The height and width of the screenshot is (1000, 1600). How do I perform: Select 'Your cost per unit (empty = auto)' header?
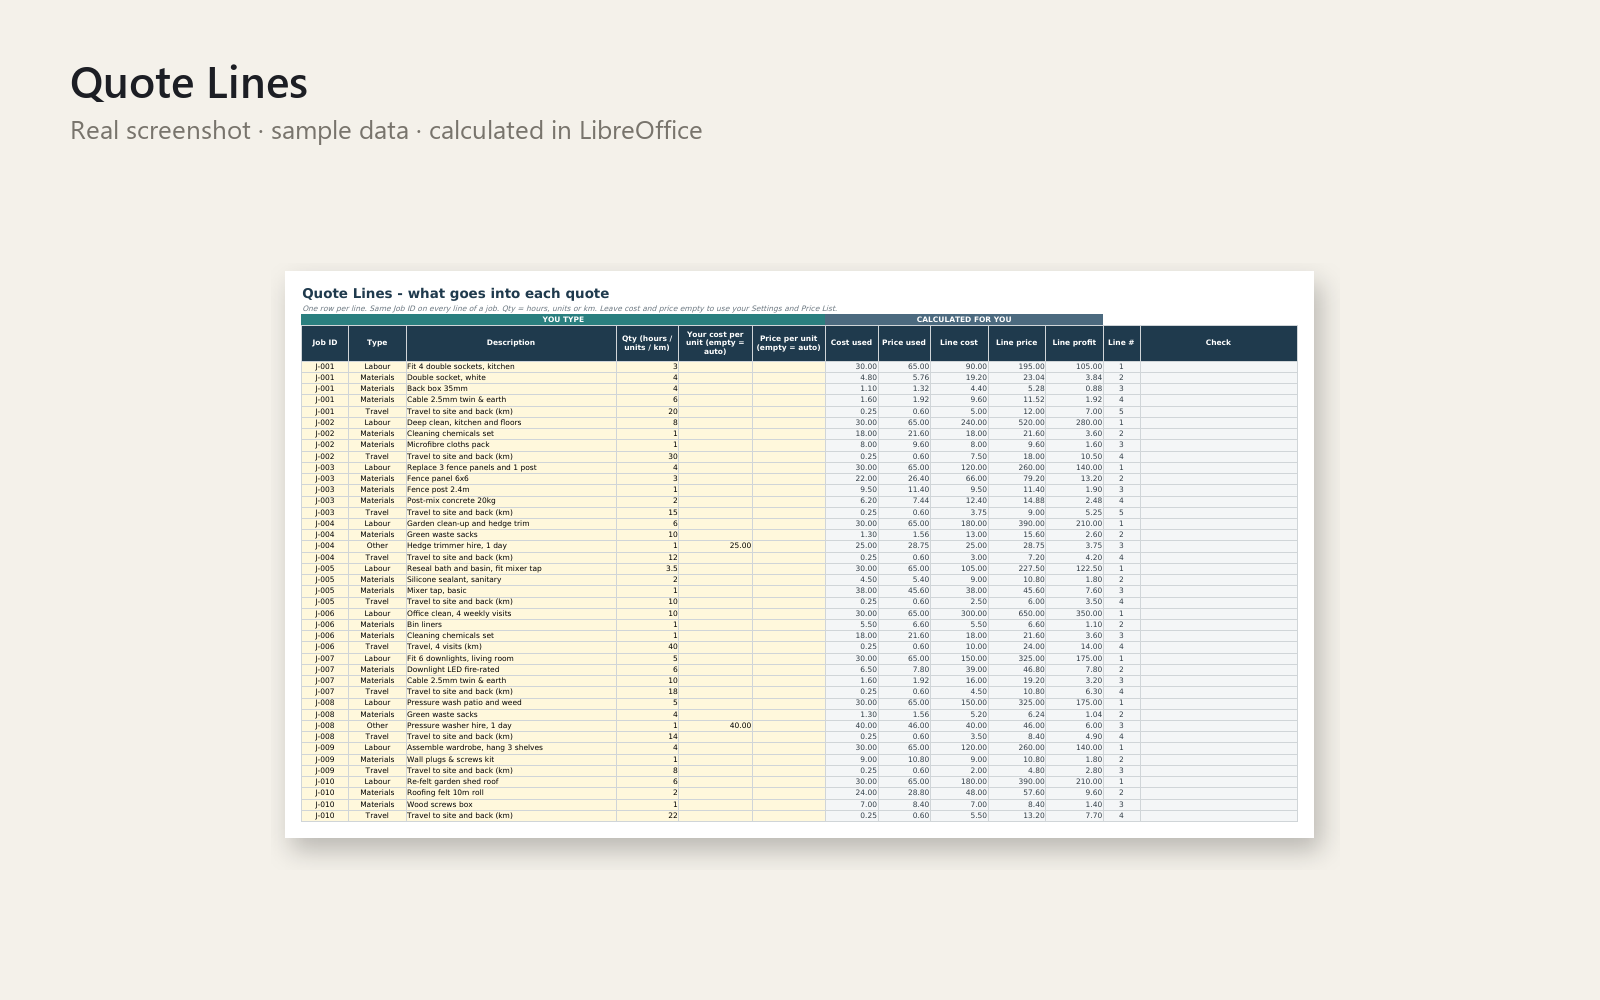(715, 343)
